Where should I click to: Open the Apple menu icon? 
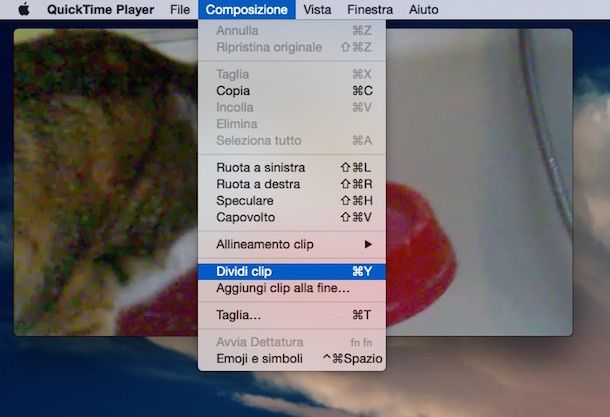point(24,9)
